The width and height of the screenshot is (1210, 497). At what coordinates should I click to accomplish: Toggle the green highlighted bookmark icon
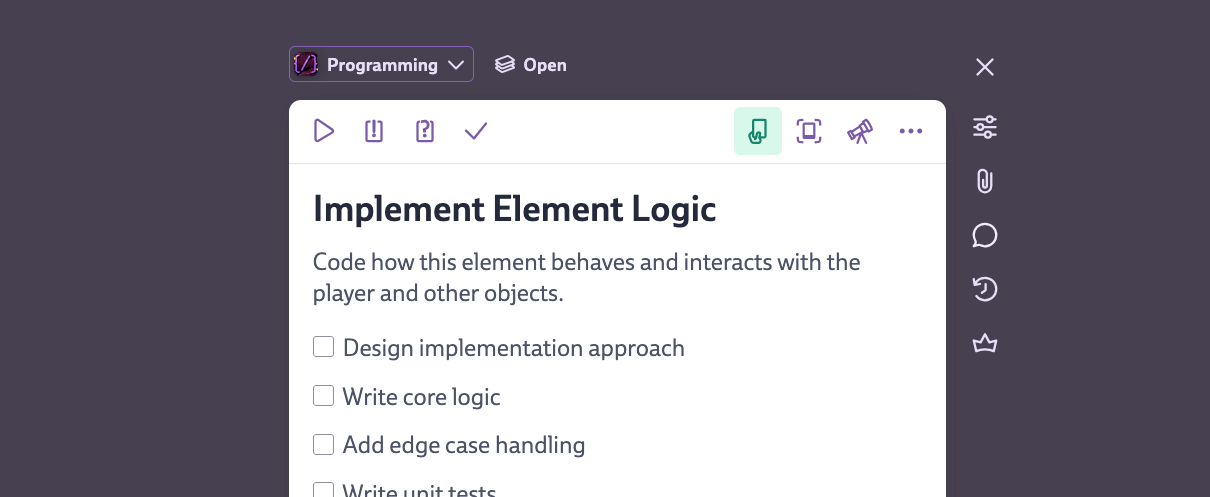758,131
